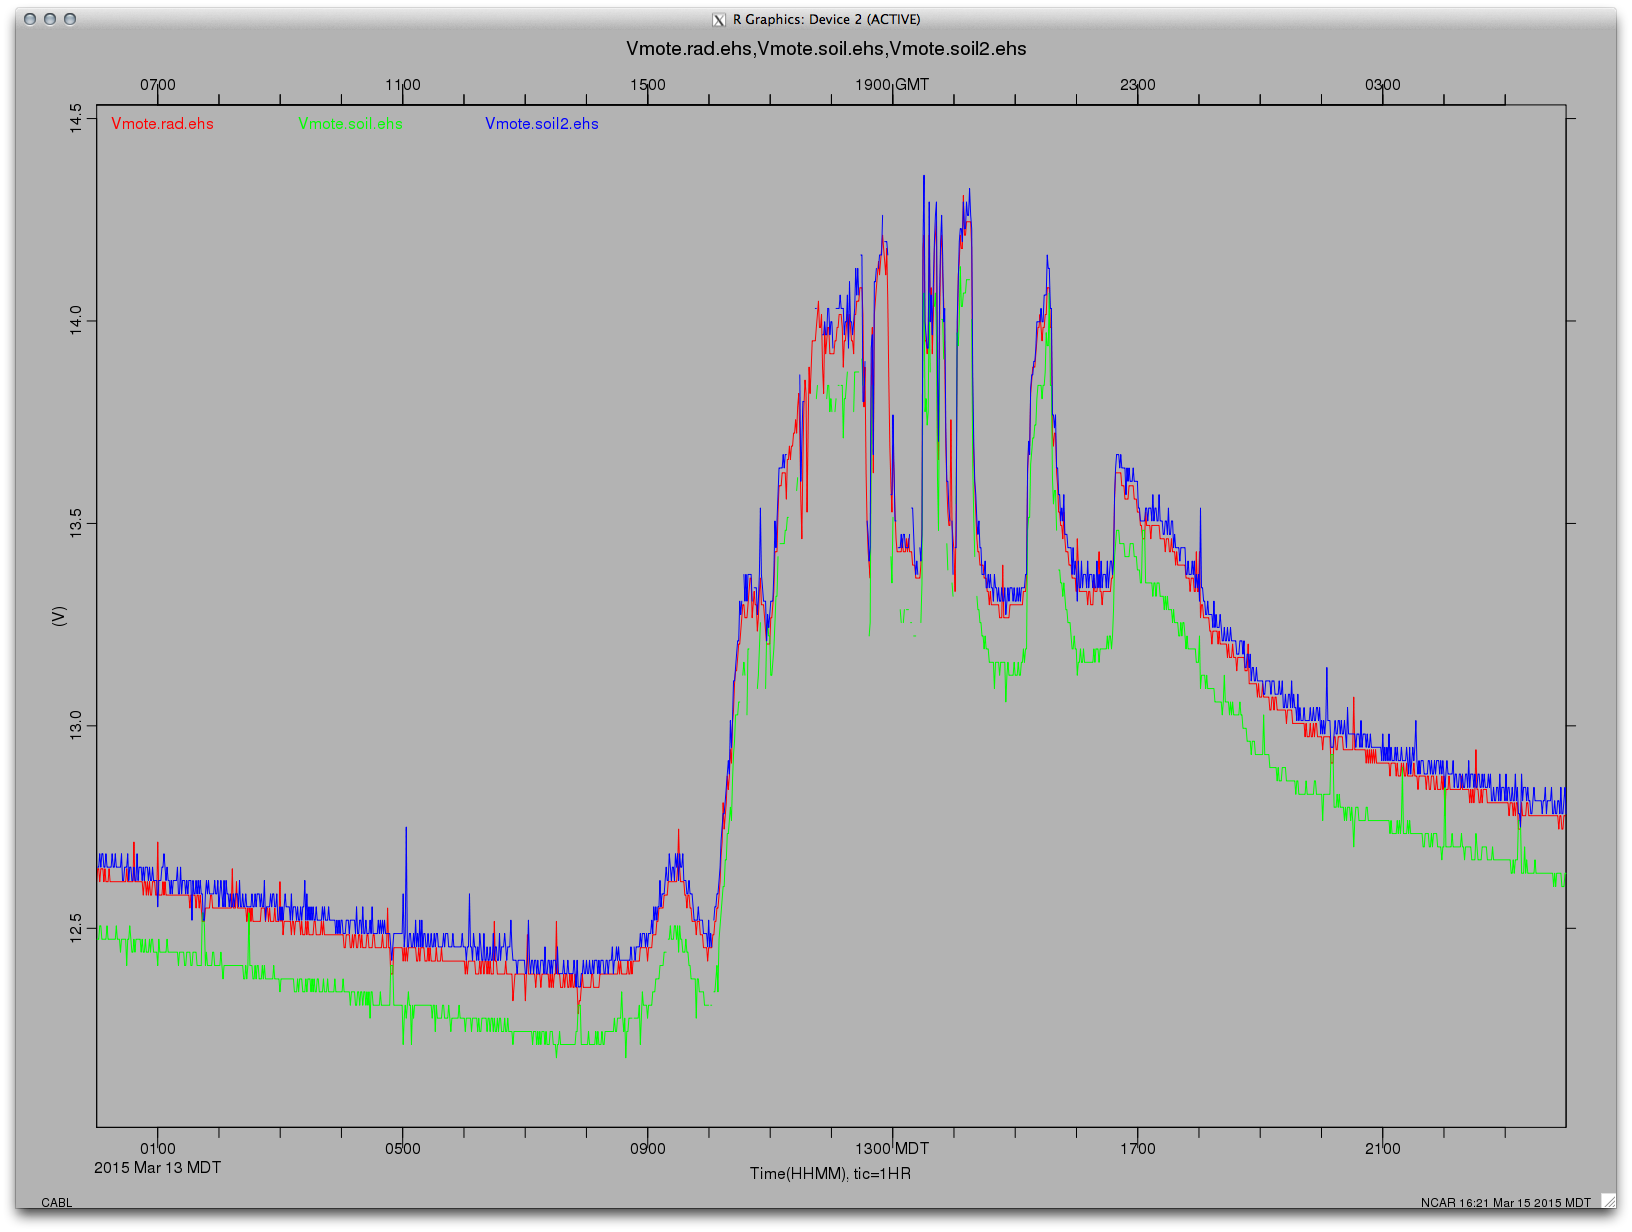Viewport: 1632px width, 1232px height.
Task: Click the '1900 GMT' top axis label
Action: coord(891,85)
